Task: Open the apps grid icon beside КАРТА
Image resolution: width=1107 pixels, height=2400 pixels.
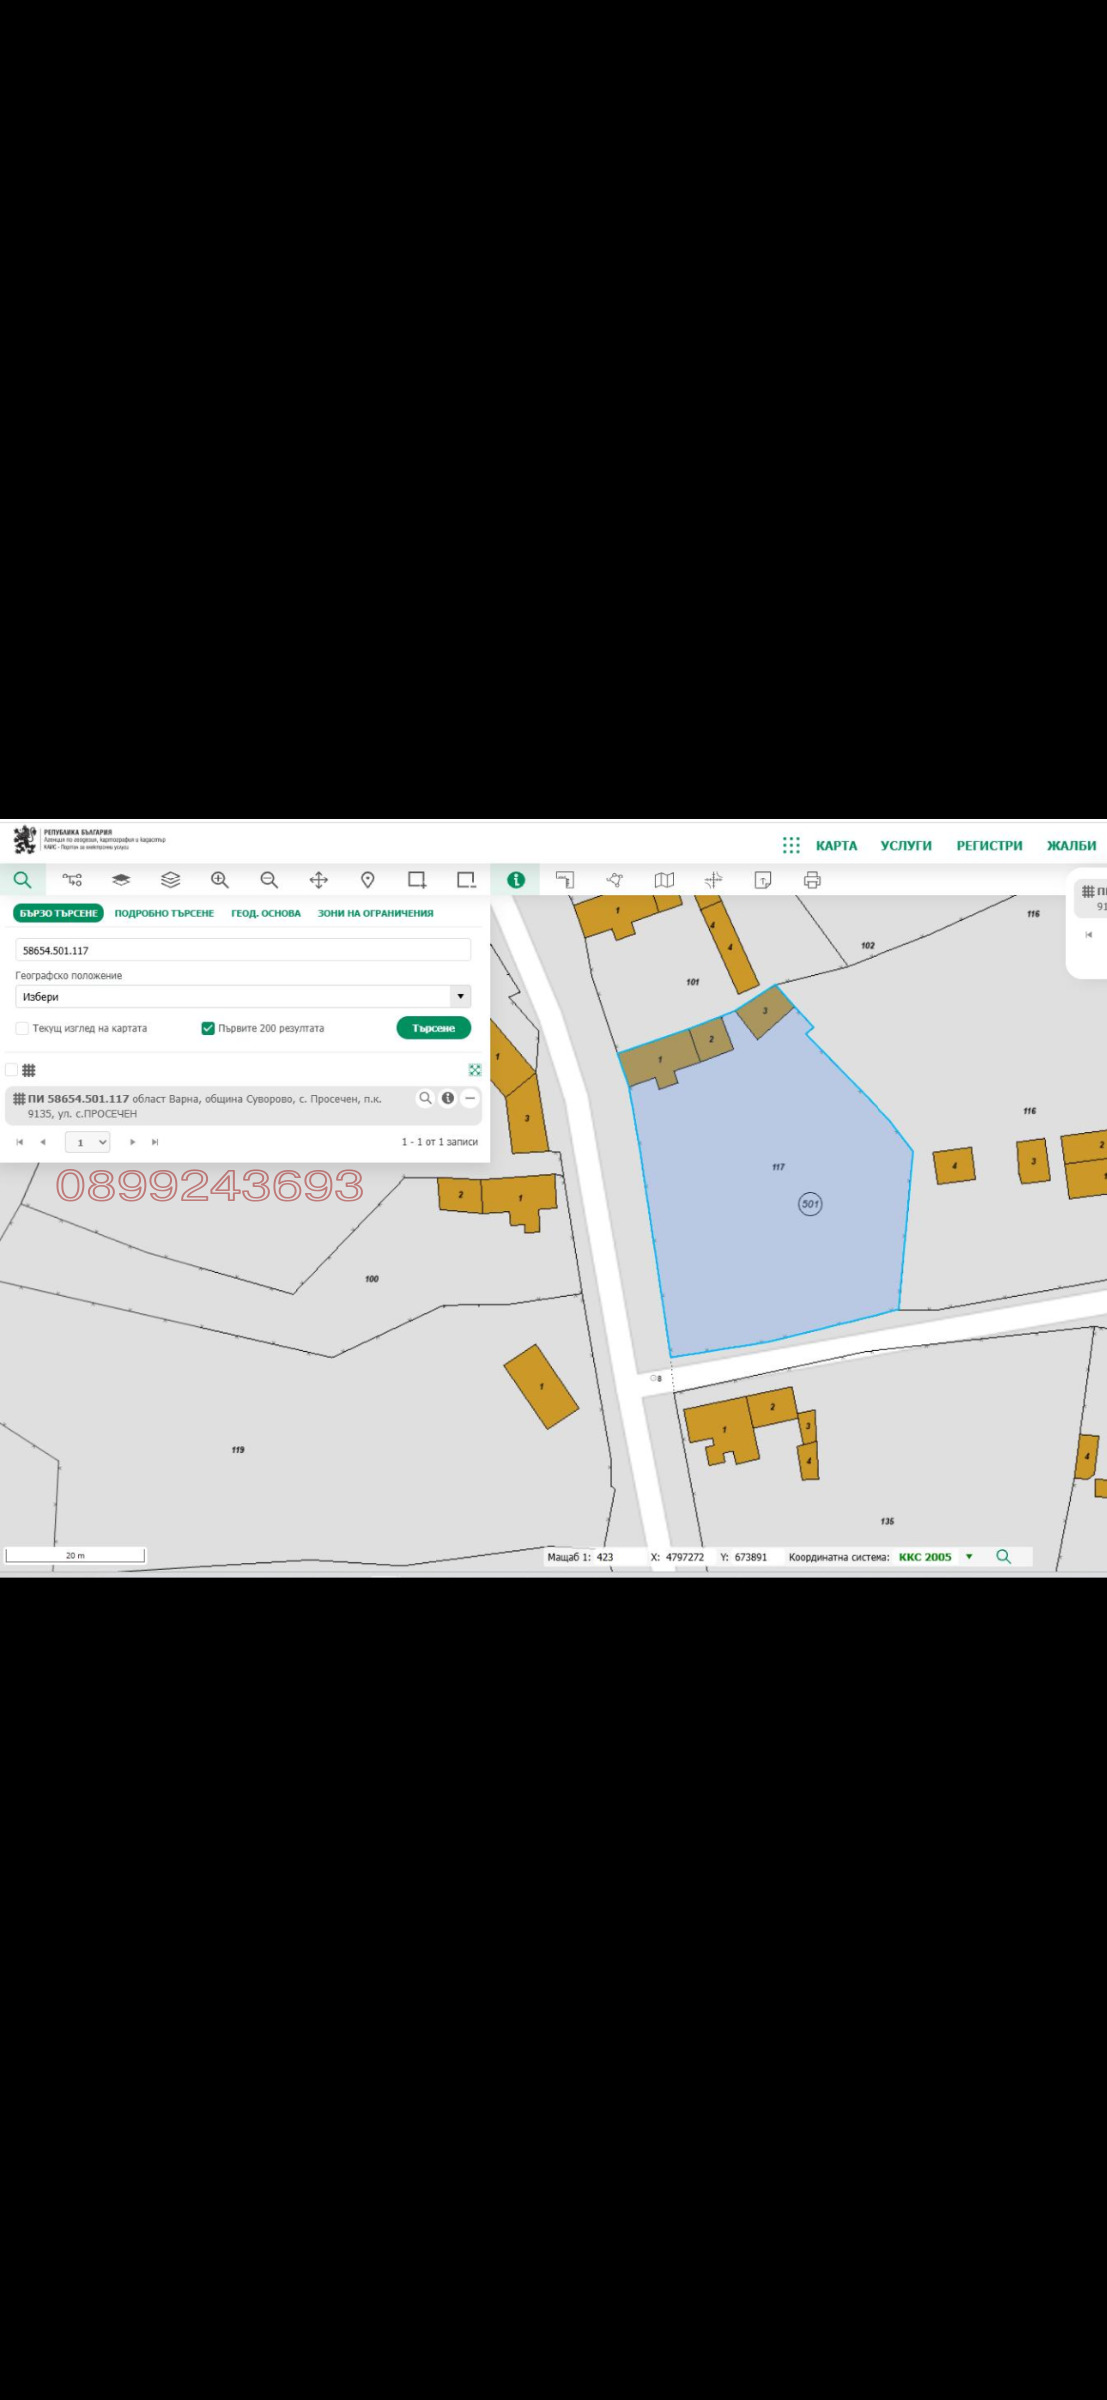Action: pos(791,845)
